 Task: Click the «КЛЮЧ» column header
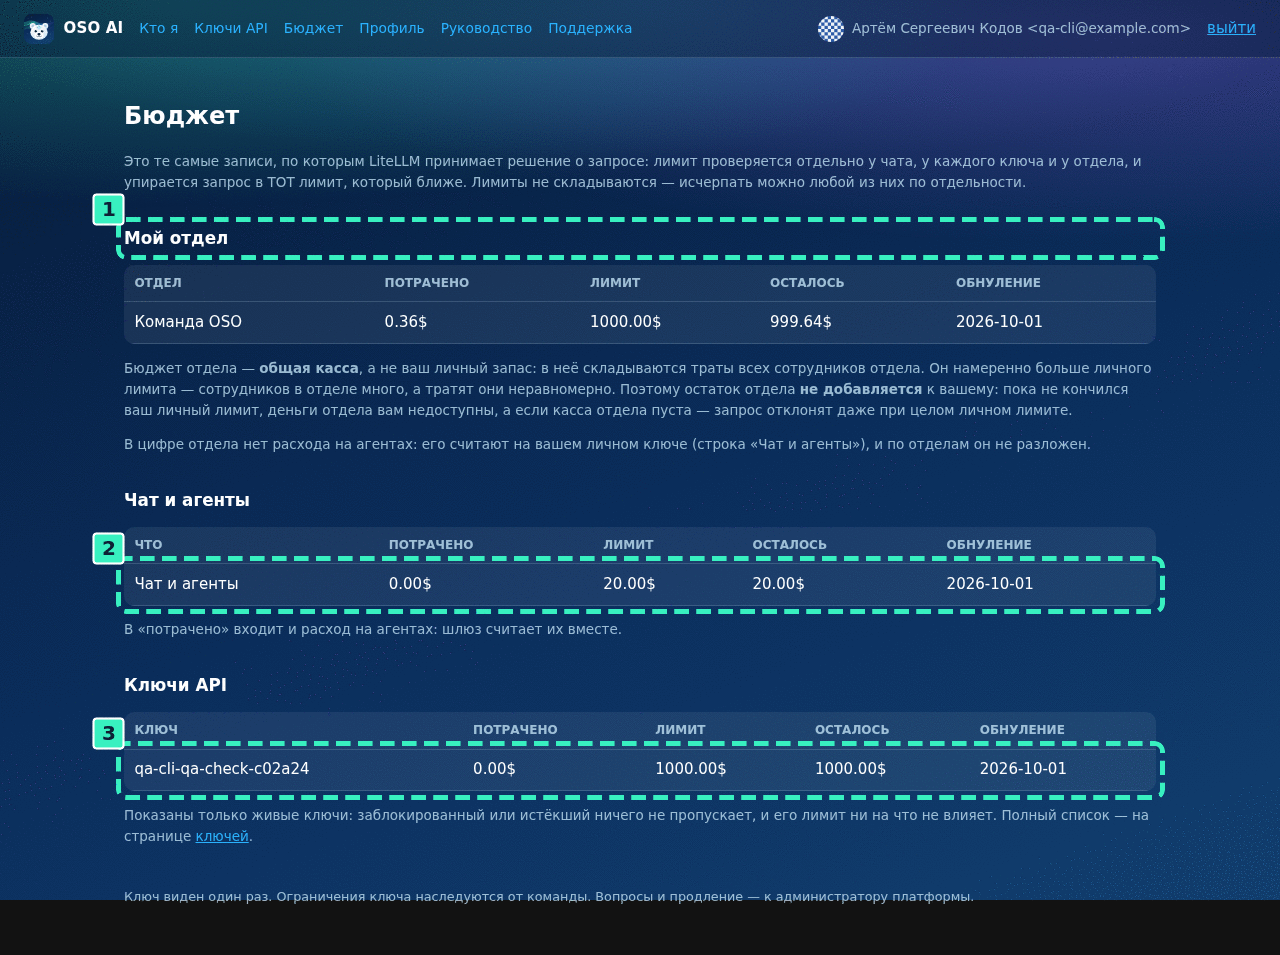[x=156, y=730]
